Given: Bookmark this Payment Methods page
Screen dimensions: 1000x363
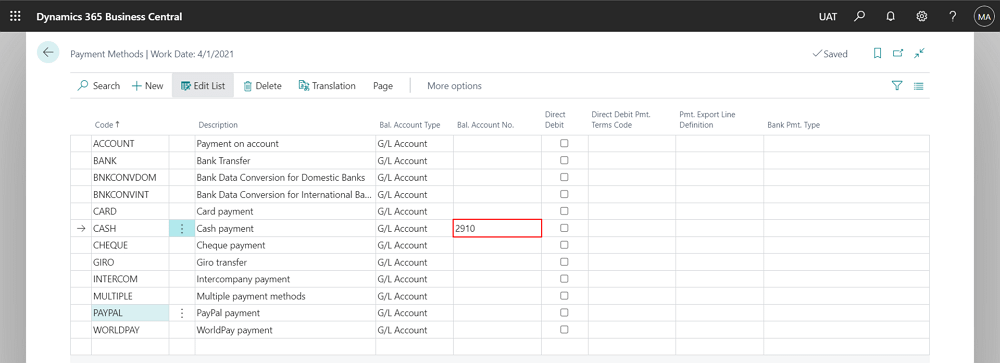Looking at the screenshot, I should coord(878,54).
